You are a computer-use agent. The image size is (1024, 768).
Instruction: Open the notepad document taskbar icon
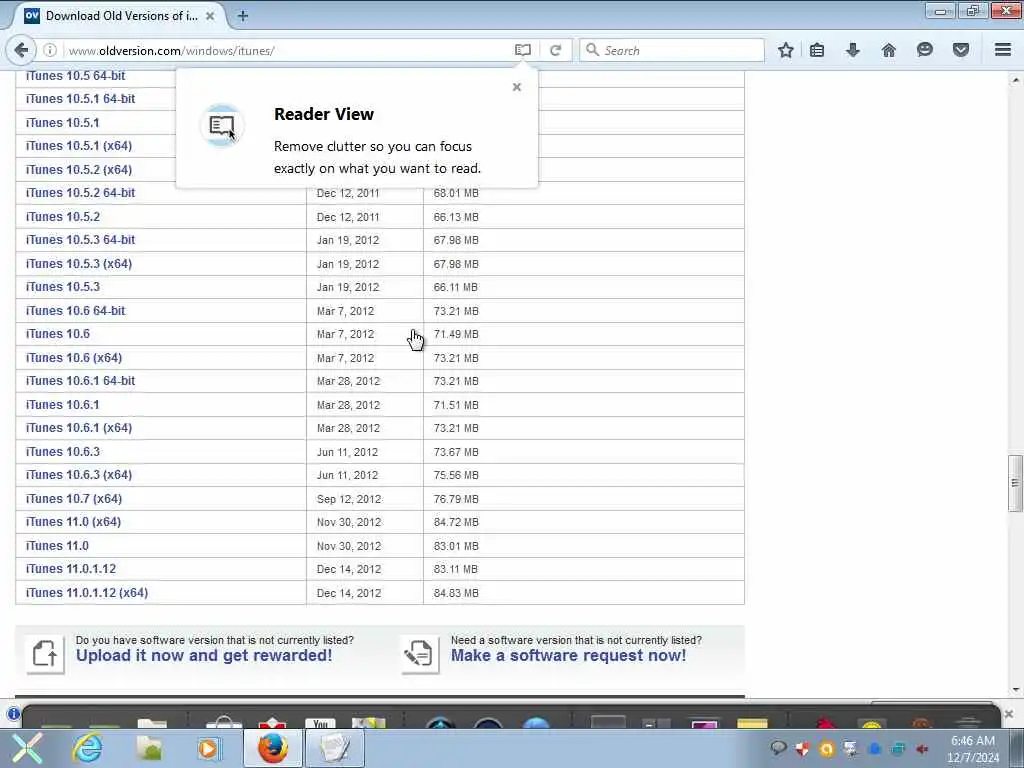click(334, 748)
